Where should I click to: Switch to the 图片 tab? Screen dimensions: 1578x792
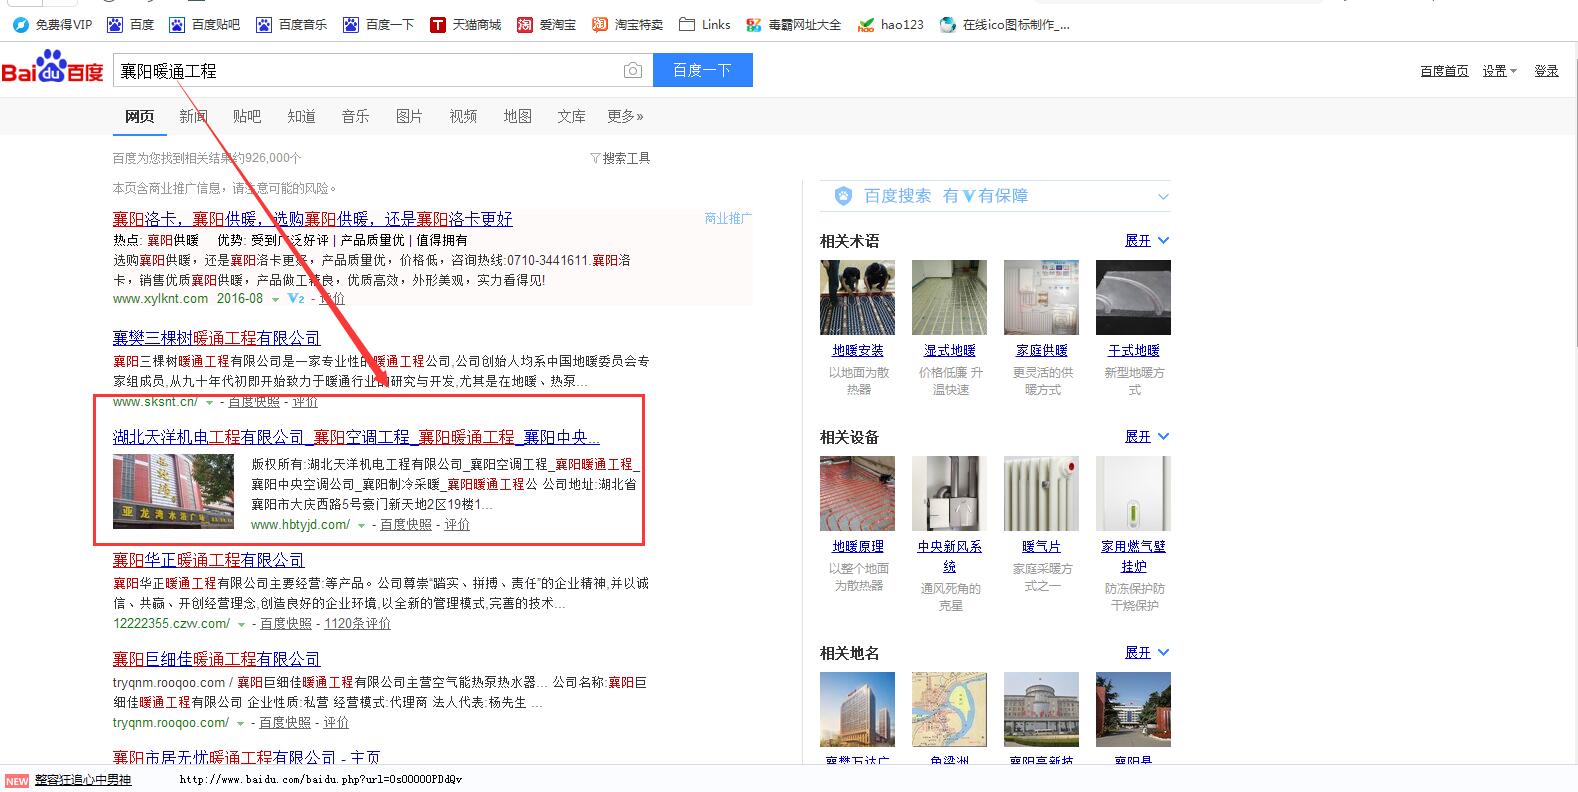click(409, 116)
